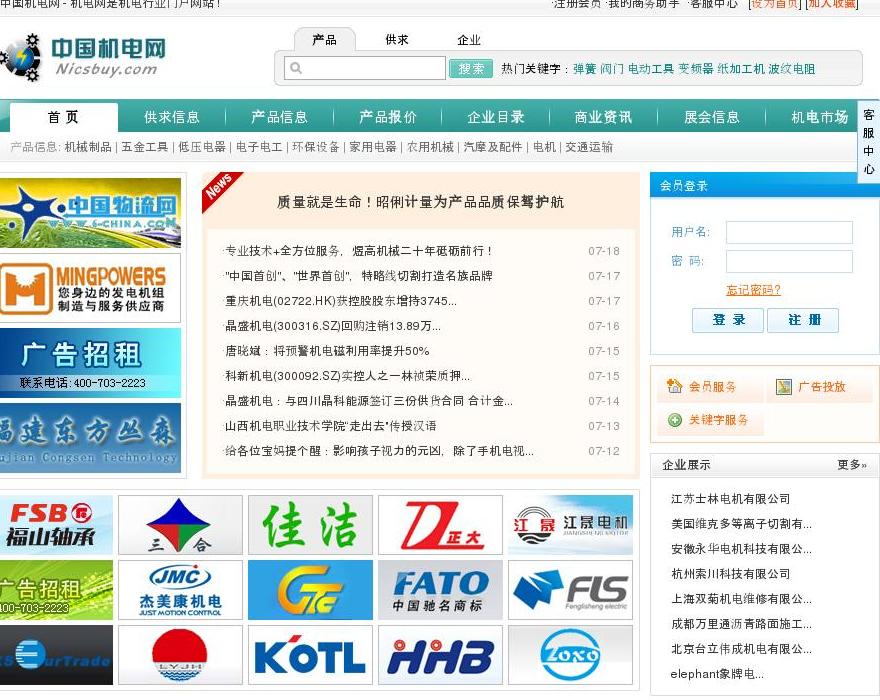The image size is (880, 700).
Task: Open the GTC blue logo
Action: 310,590
